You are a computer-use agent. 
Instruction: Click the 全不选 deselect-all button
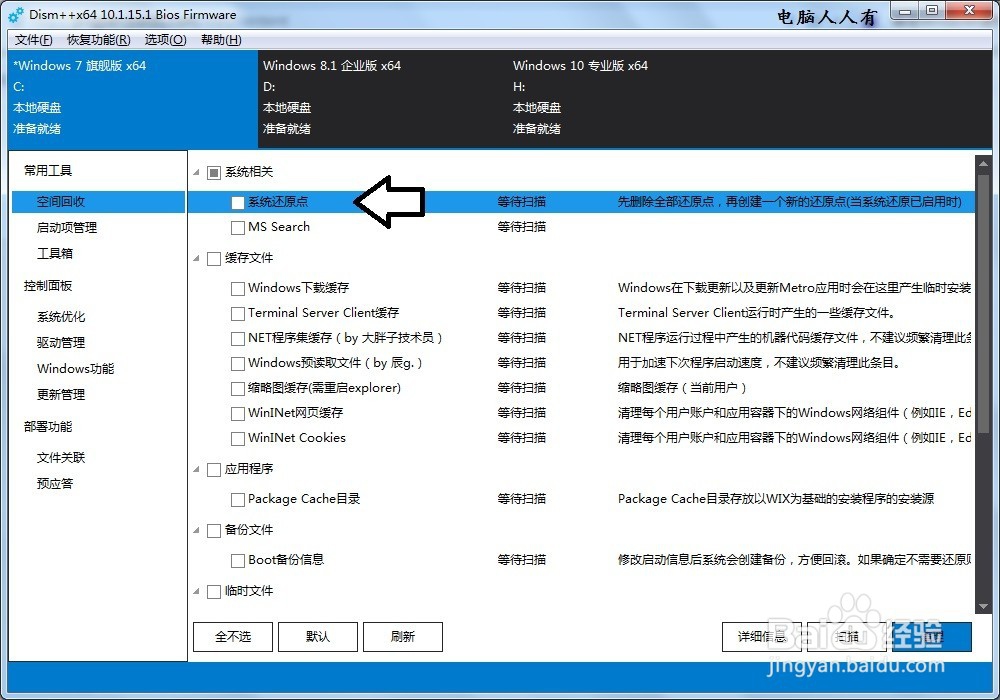point(232,637)
